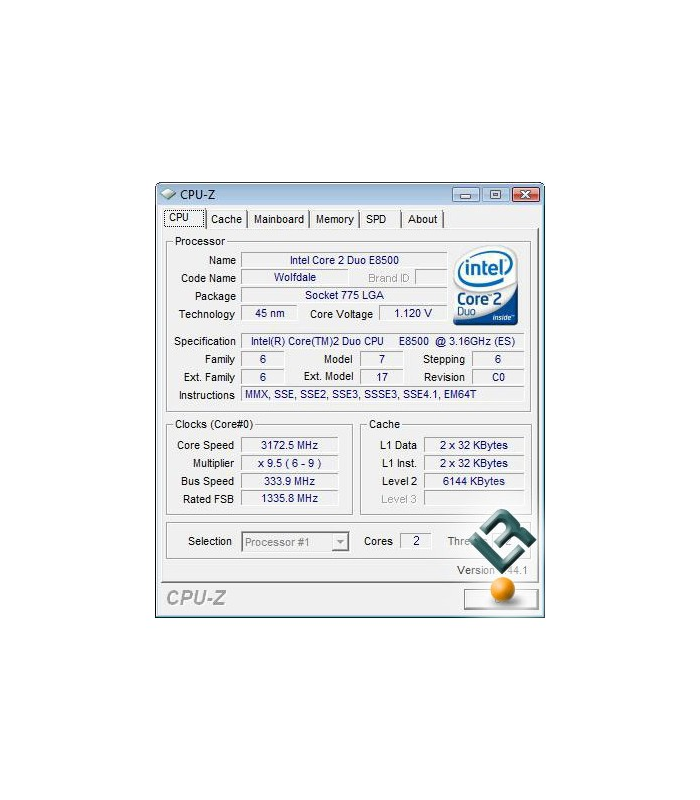Select the Wolfdale code name value
700x800 pixels.
coord(295,278)
